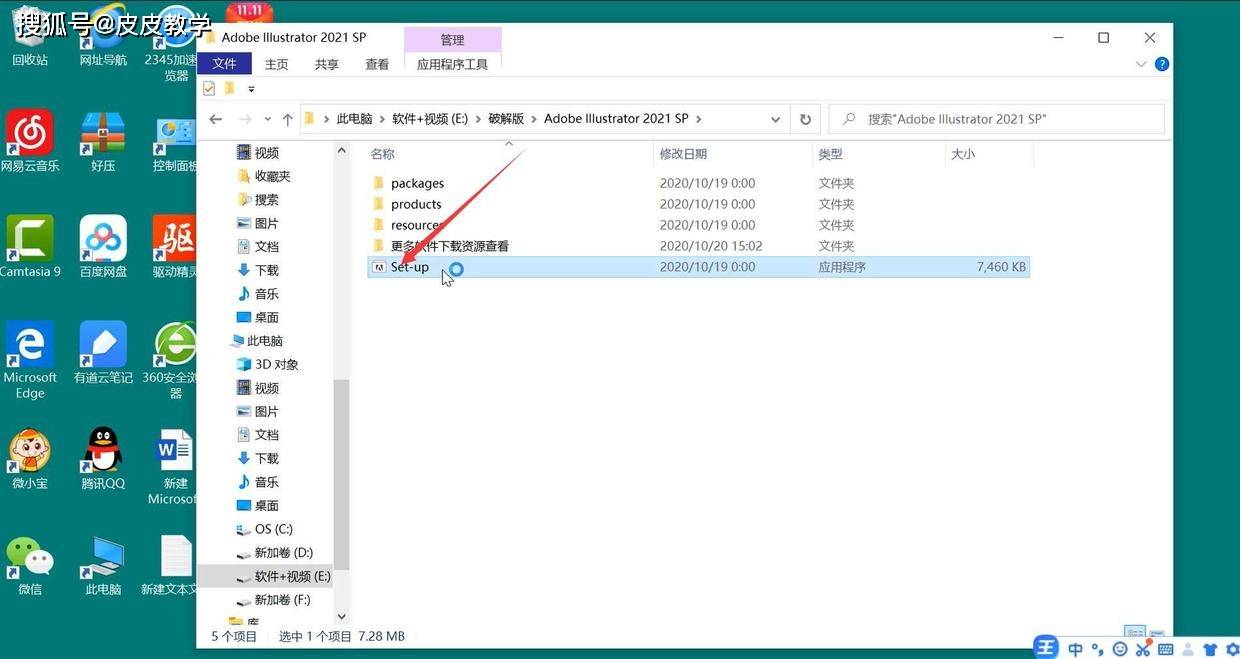Click the navigation pane vertical scrollbar
The image size is (1240, 659).
tap(341, 470)
